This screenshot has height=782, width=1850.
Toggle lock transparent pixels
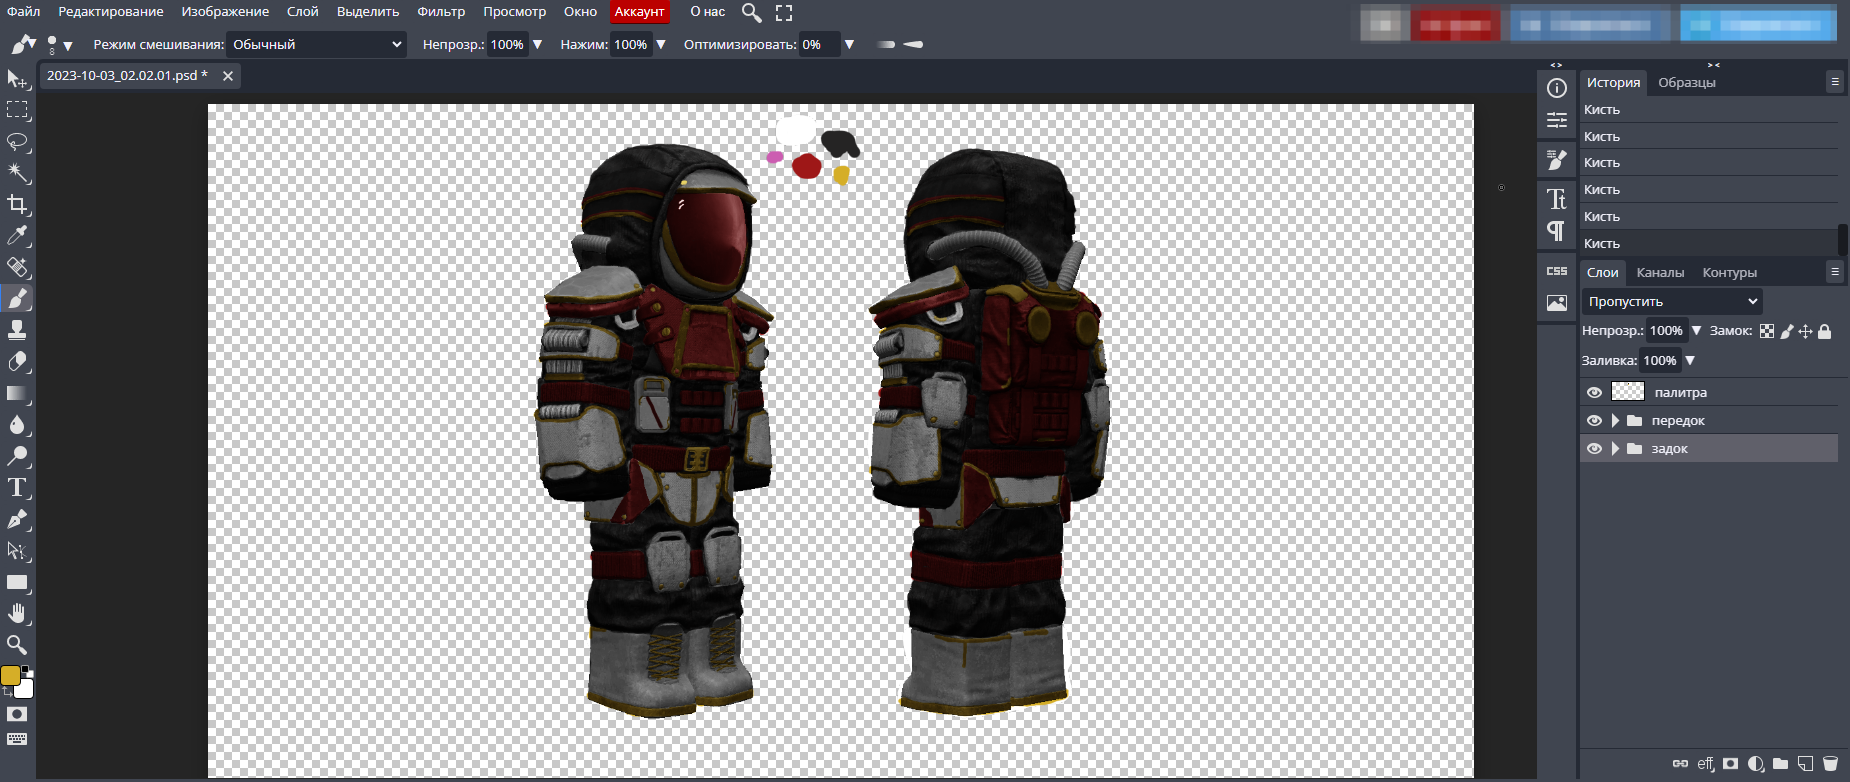tap(1767, 331)
